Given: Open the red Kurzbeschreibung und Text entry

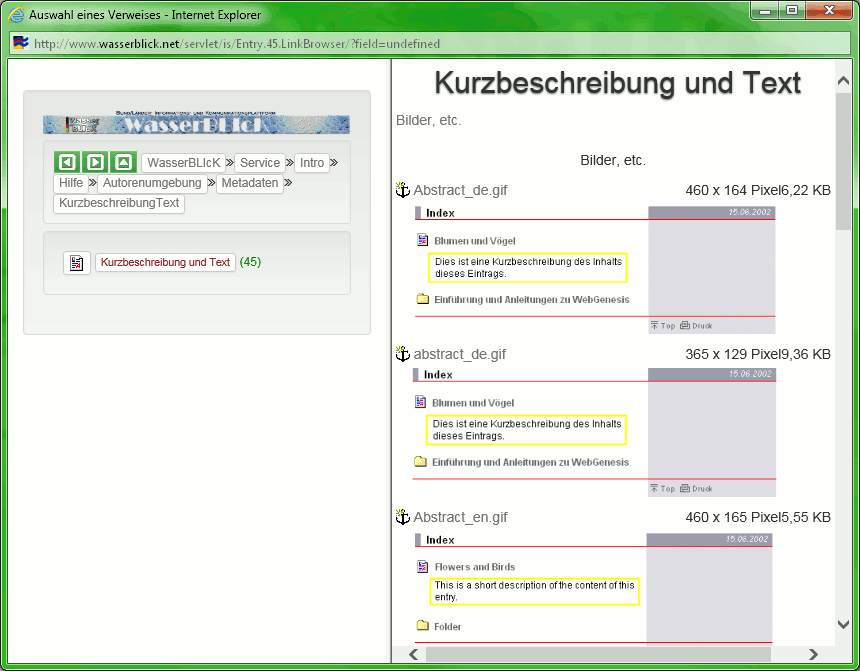Looking at the screenshot, I should click(x=165, y=263).
